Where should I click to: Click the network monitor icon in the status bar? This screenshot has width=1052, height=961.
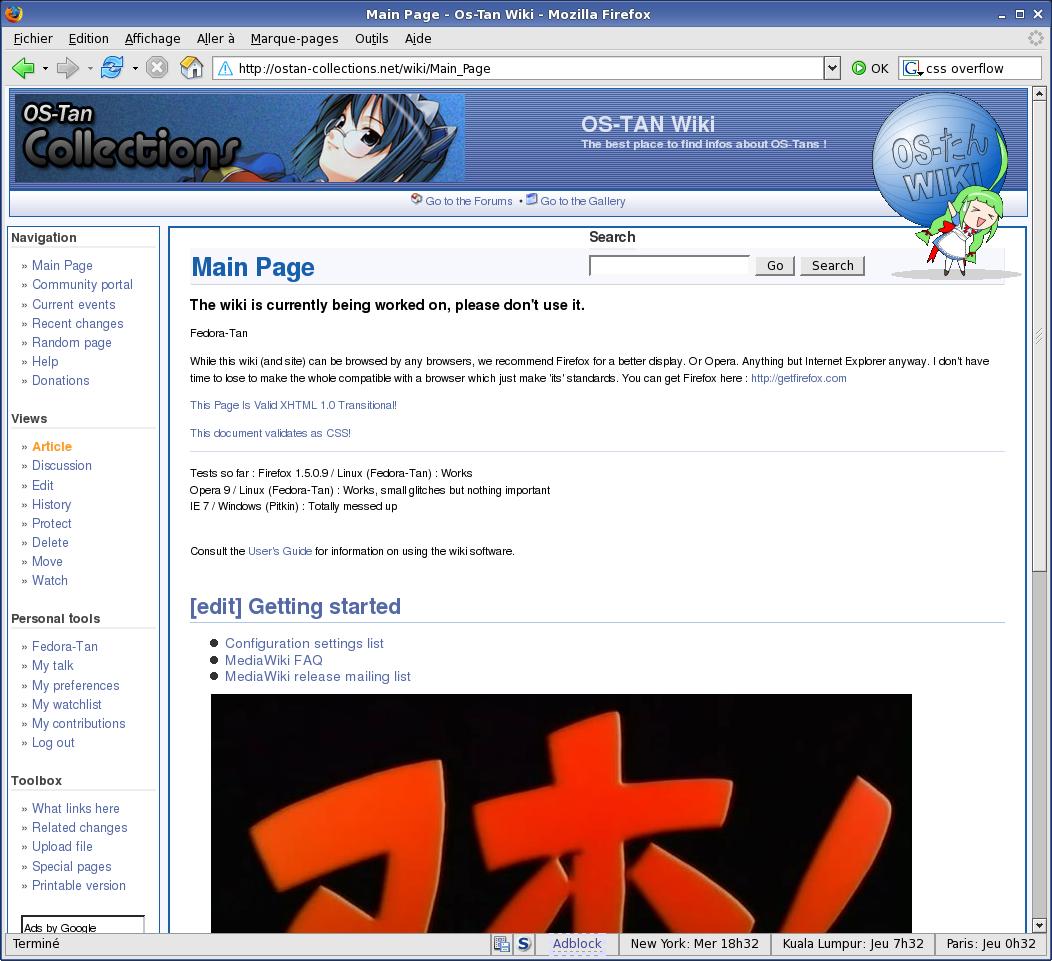pyautogui.click(x=502, y=944)
